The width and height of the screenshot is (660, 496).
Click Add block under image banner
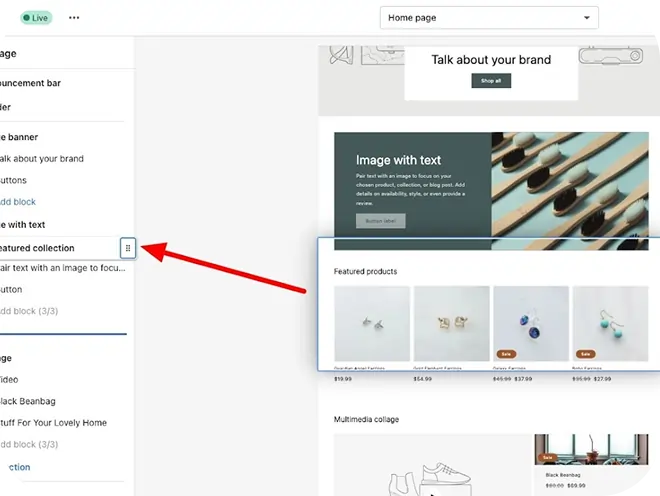[18, 202]
